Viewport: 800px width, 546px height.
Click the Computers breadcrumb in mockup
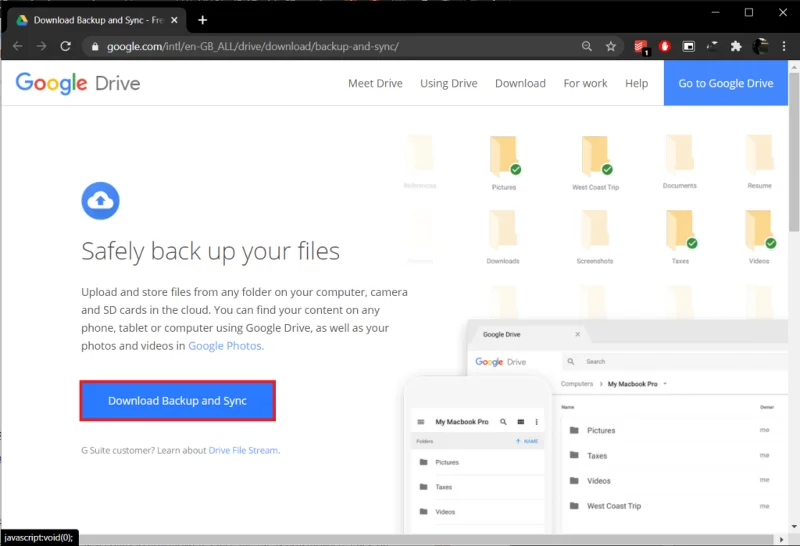tap(577, 384)
